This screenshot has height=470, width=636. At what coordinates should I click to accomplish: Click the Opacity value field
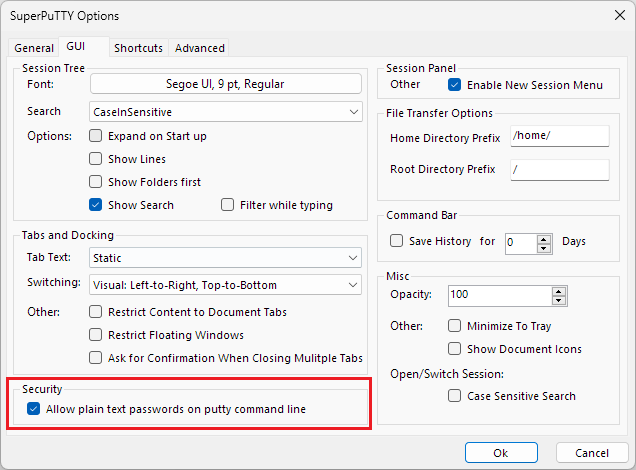(x=500, y=296)
